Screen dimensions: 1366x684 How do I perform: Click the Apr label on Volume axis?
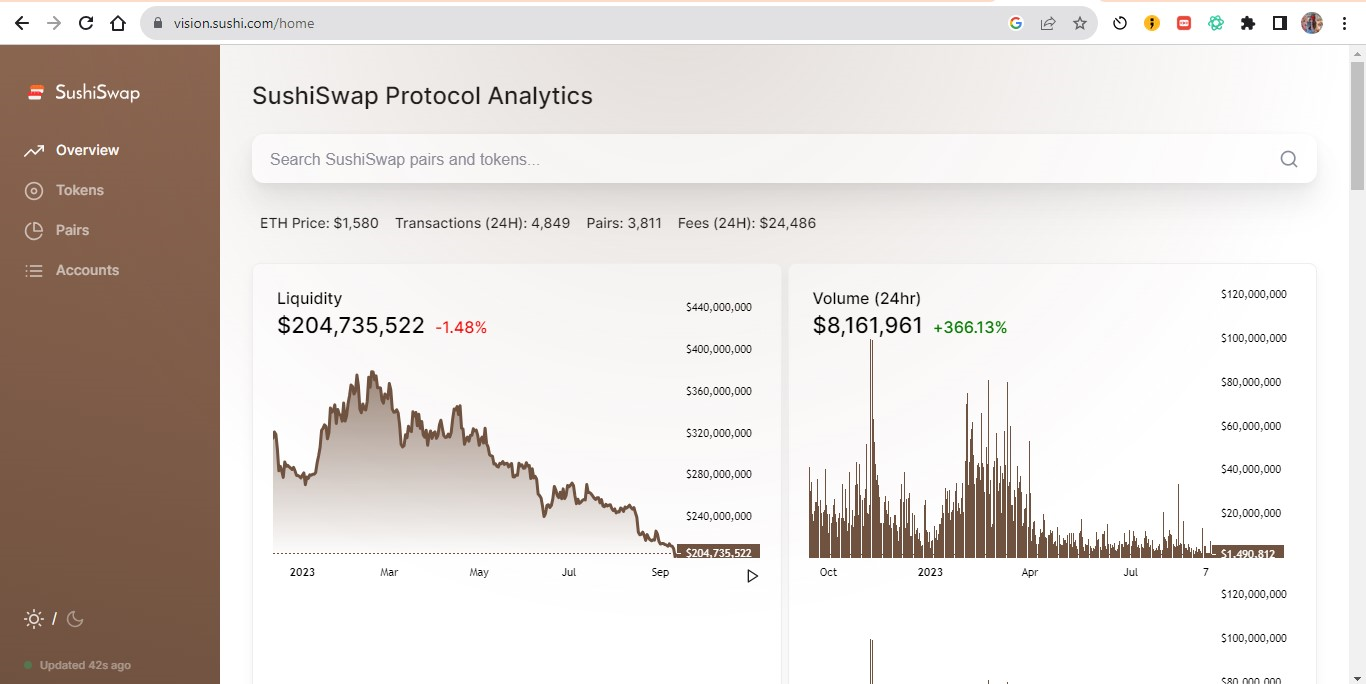coord(1030,572)
